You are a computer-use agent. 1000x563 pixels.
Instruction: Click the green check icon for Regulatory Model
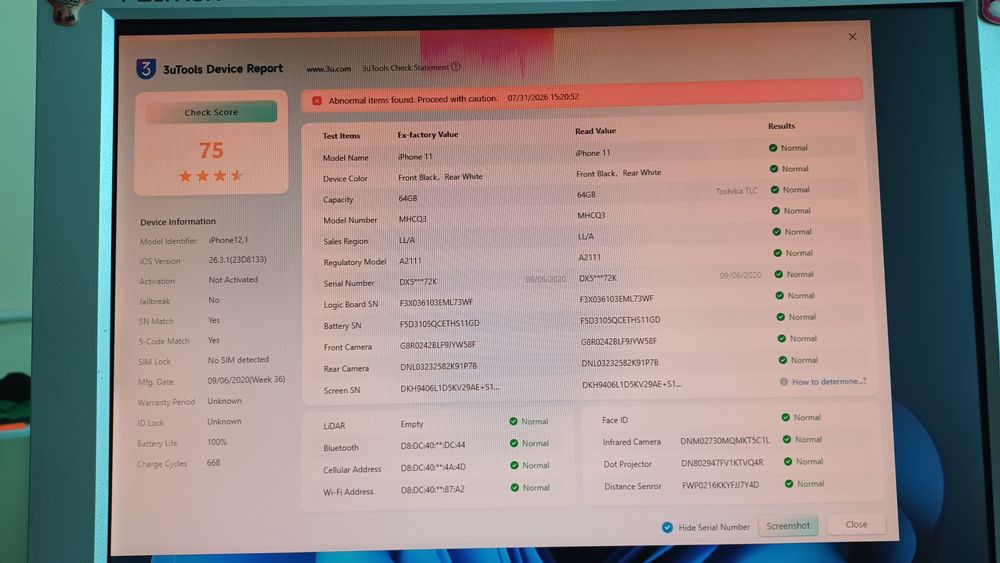(x=777, y=253)
